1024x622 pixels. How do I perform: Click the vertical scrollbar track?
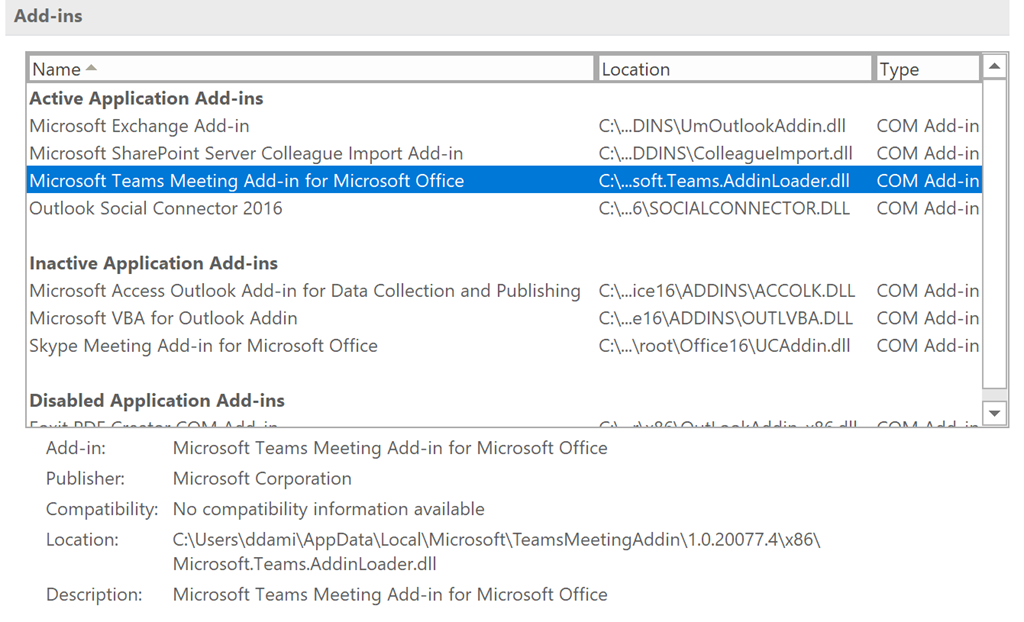tap(994, 240)
